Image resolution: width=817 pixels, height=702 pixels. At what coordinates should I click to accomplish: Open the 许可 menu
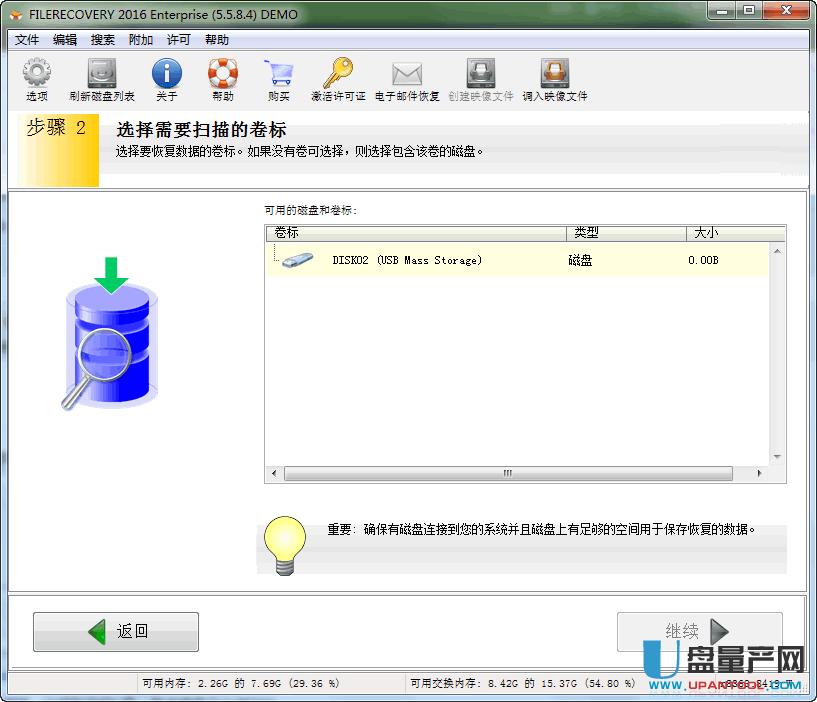point(179,40)
